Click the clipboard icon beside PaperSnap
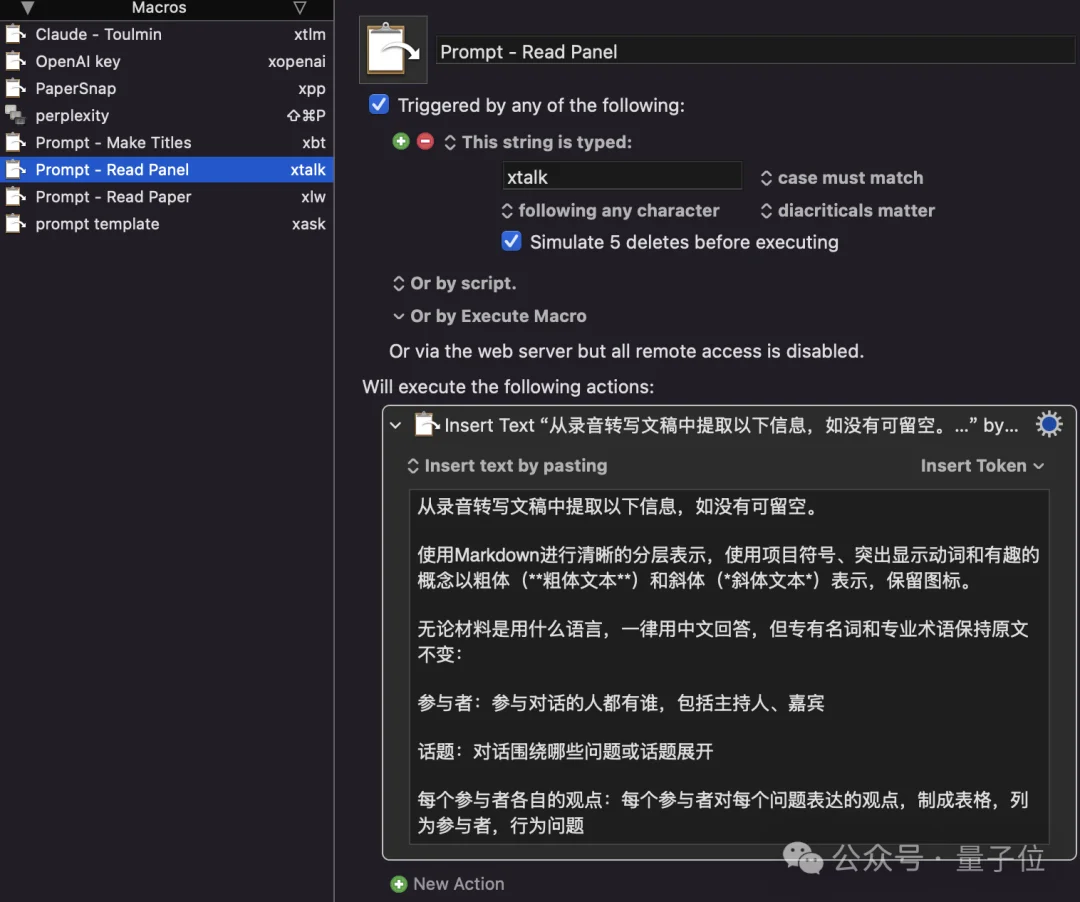Screen dimensions: 1080x902 pyautogui.click(x=16, y=88)
